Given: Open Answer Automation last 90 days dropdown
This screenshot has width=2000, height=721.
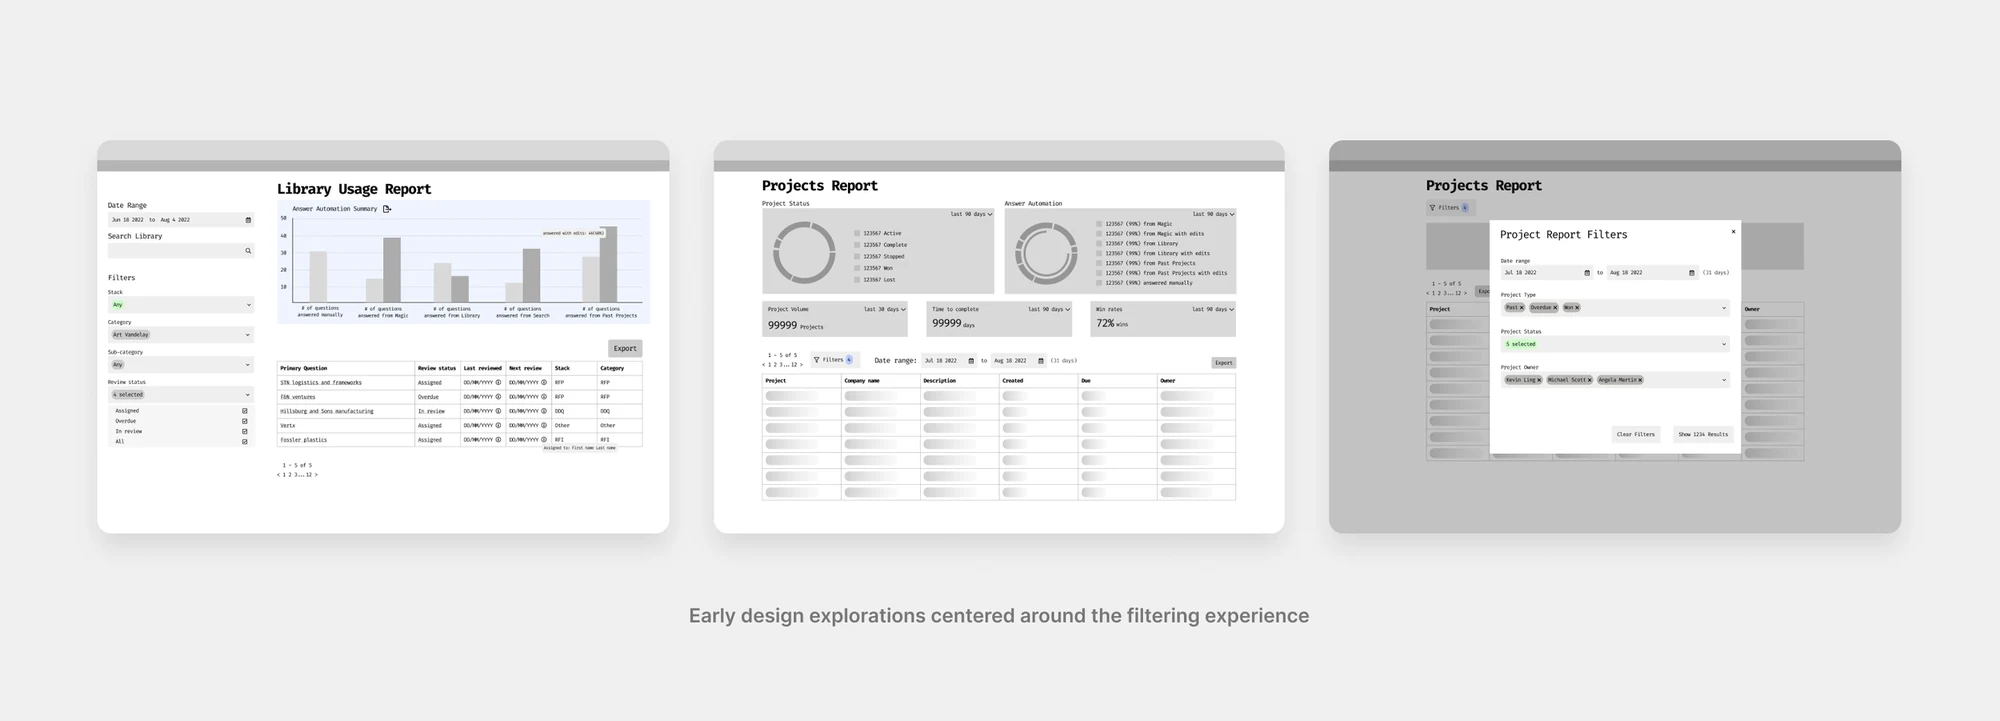Looking at the screenshot, I should [x=1213, y=214].
